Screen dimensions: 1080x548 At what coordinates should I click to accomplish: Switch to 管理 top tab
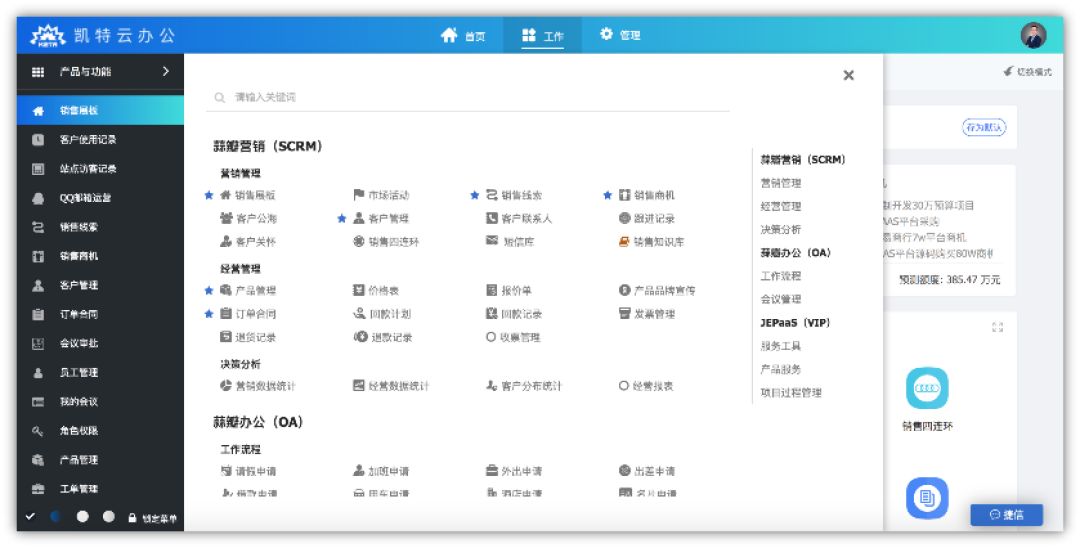tap(620, 35)
